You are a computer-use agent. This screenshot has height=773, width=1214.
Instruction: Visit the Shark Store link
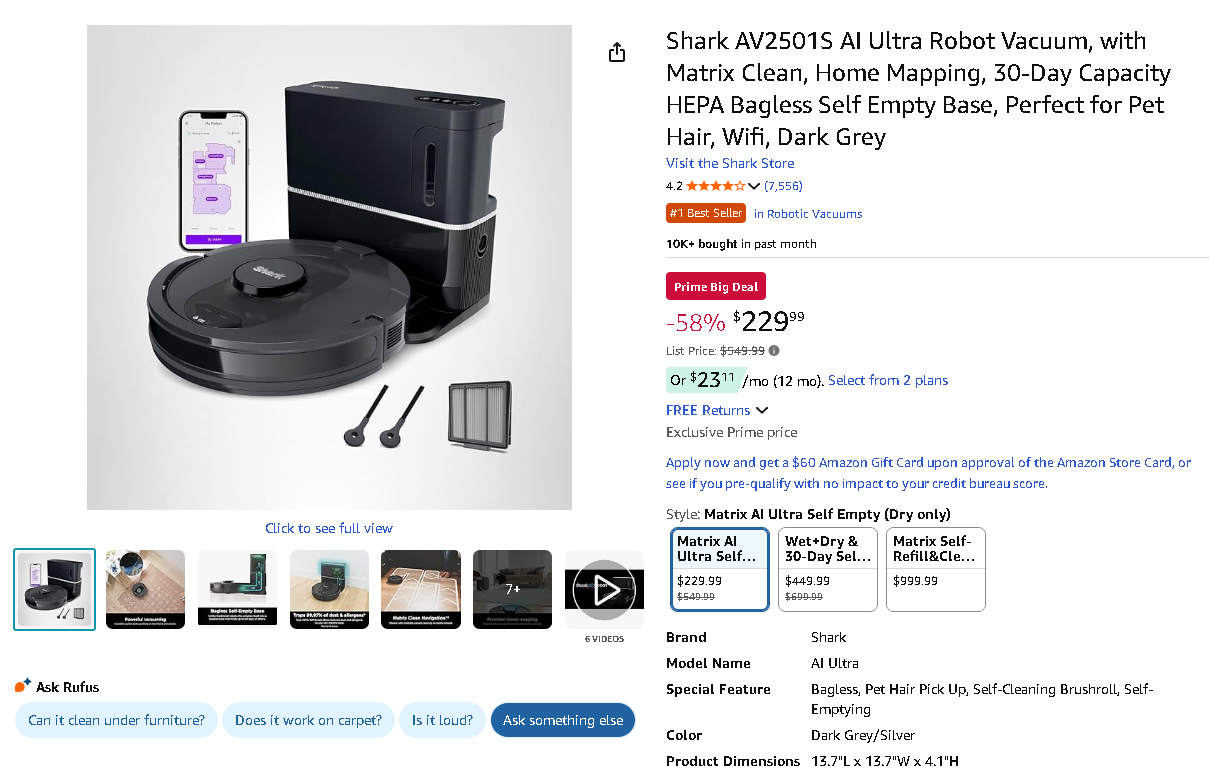730,163
